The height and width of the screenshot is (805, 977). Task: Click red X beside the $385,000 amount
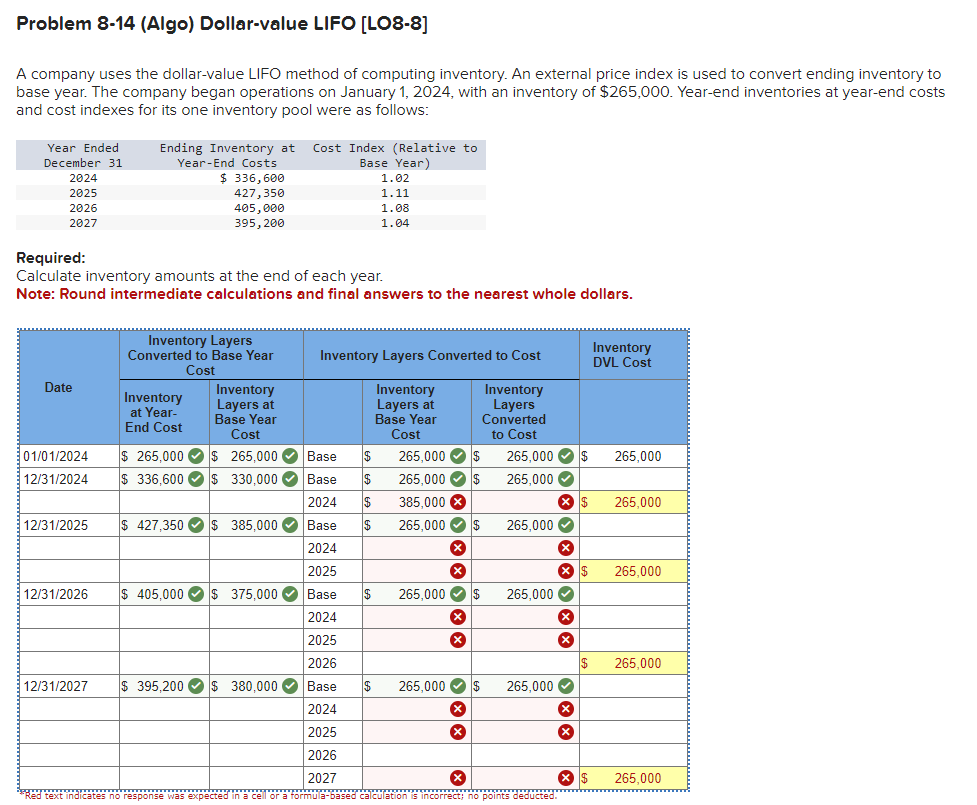point(457,502)
